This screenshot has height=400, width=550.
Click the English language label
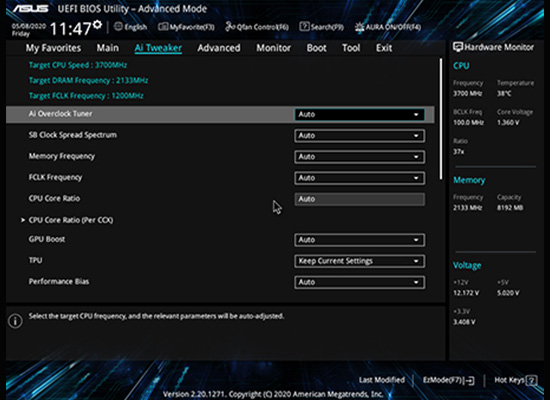point(135,27)
